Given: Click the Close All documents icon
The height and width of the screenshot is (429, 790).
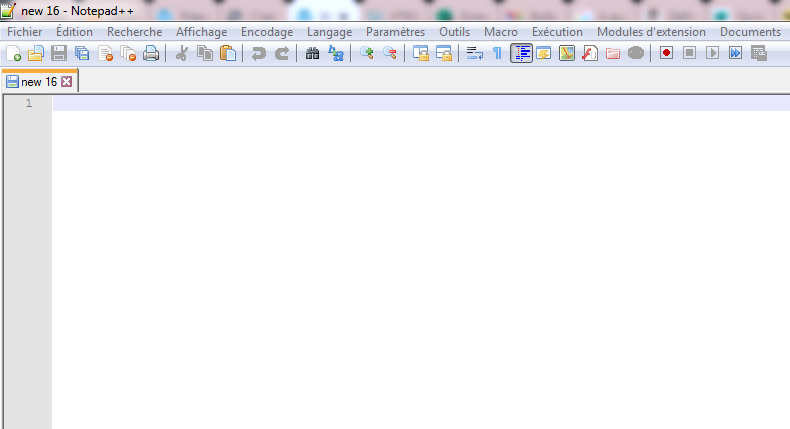Looking at the screenshot, I should point(128,53).
